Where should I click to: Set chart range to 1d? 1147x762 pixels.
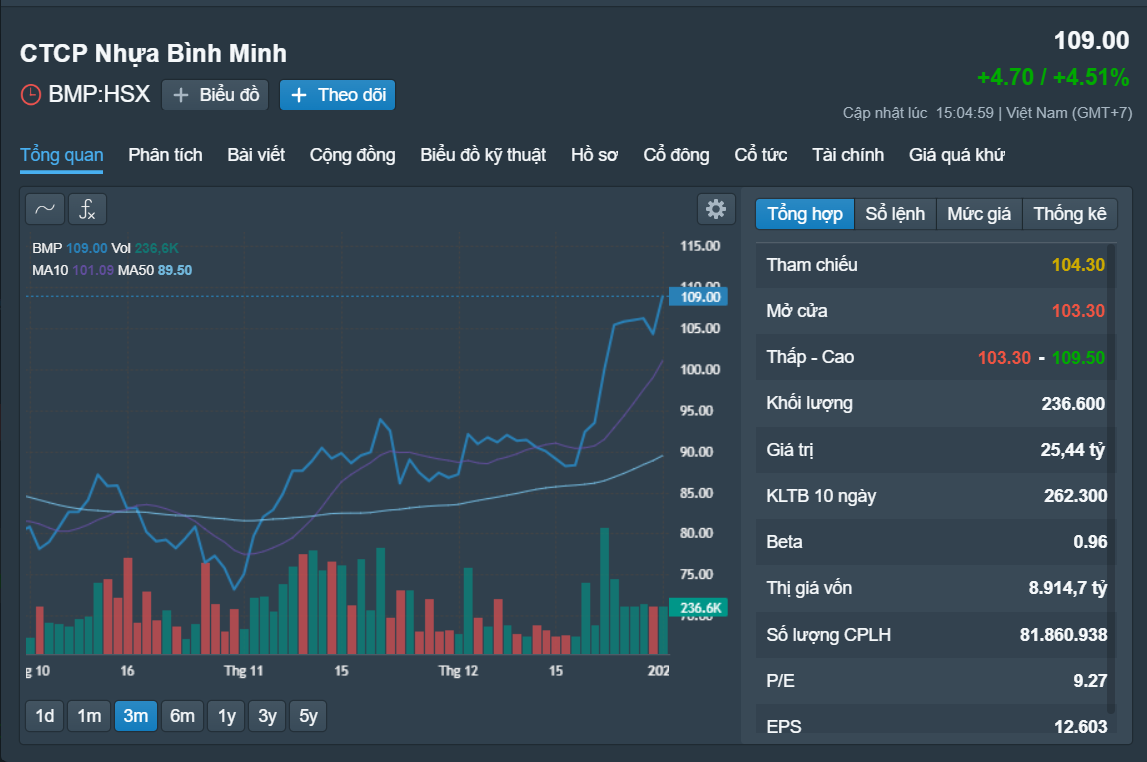(45, 716)
